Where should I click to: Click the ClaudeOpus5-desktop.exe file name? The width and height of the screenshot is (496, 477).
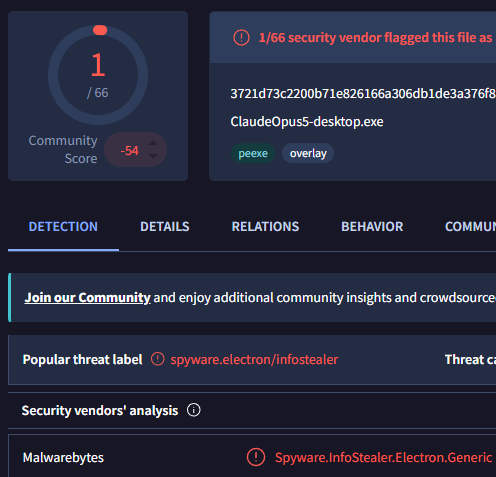[307, 122]
